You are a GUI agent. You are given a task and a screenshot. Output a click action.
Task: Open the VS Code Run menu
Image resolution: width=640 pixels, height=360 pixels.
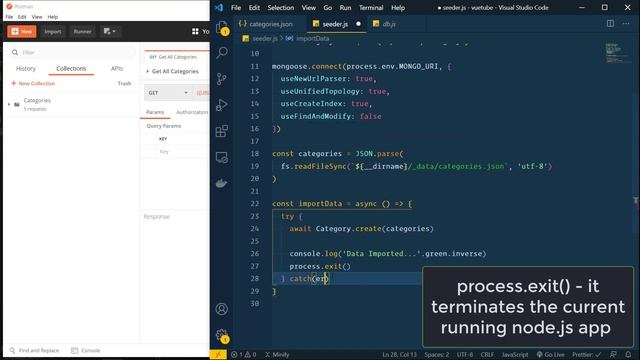[x=345, y=8]
